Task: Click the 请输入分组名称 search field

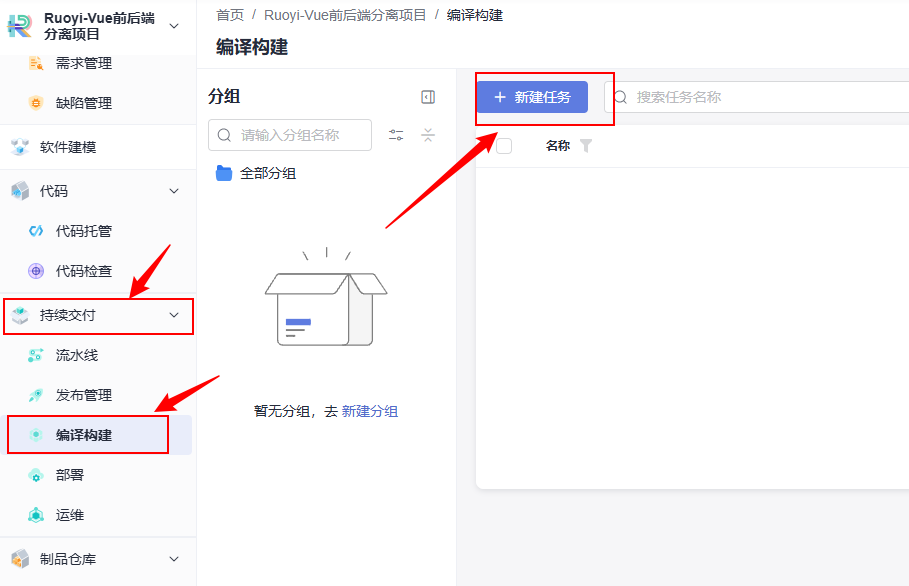Action: click(x=290, y=135)
